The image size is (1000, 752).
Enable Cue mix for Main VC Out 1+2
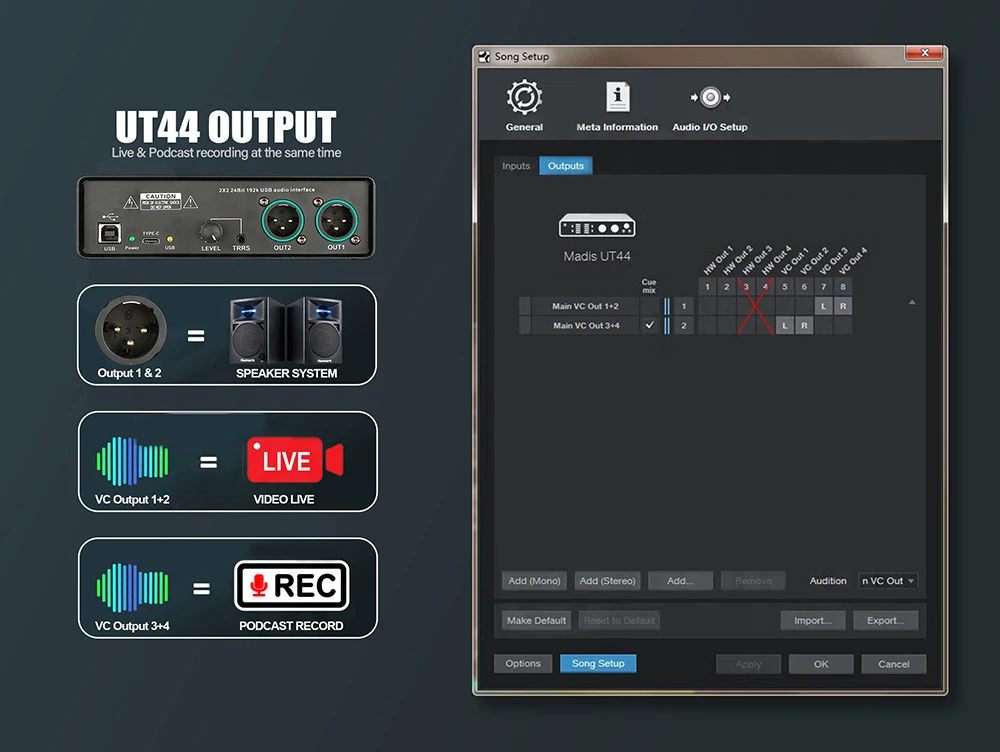pyautogui.click(x=650, y=306)
